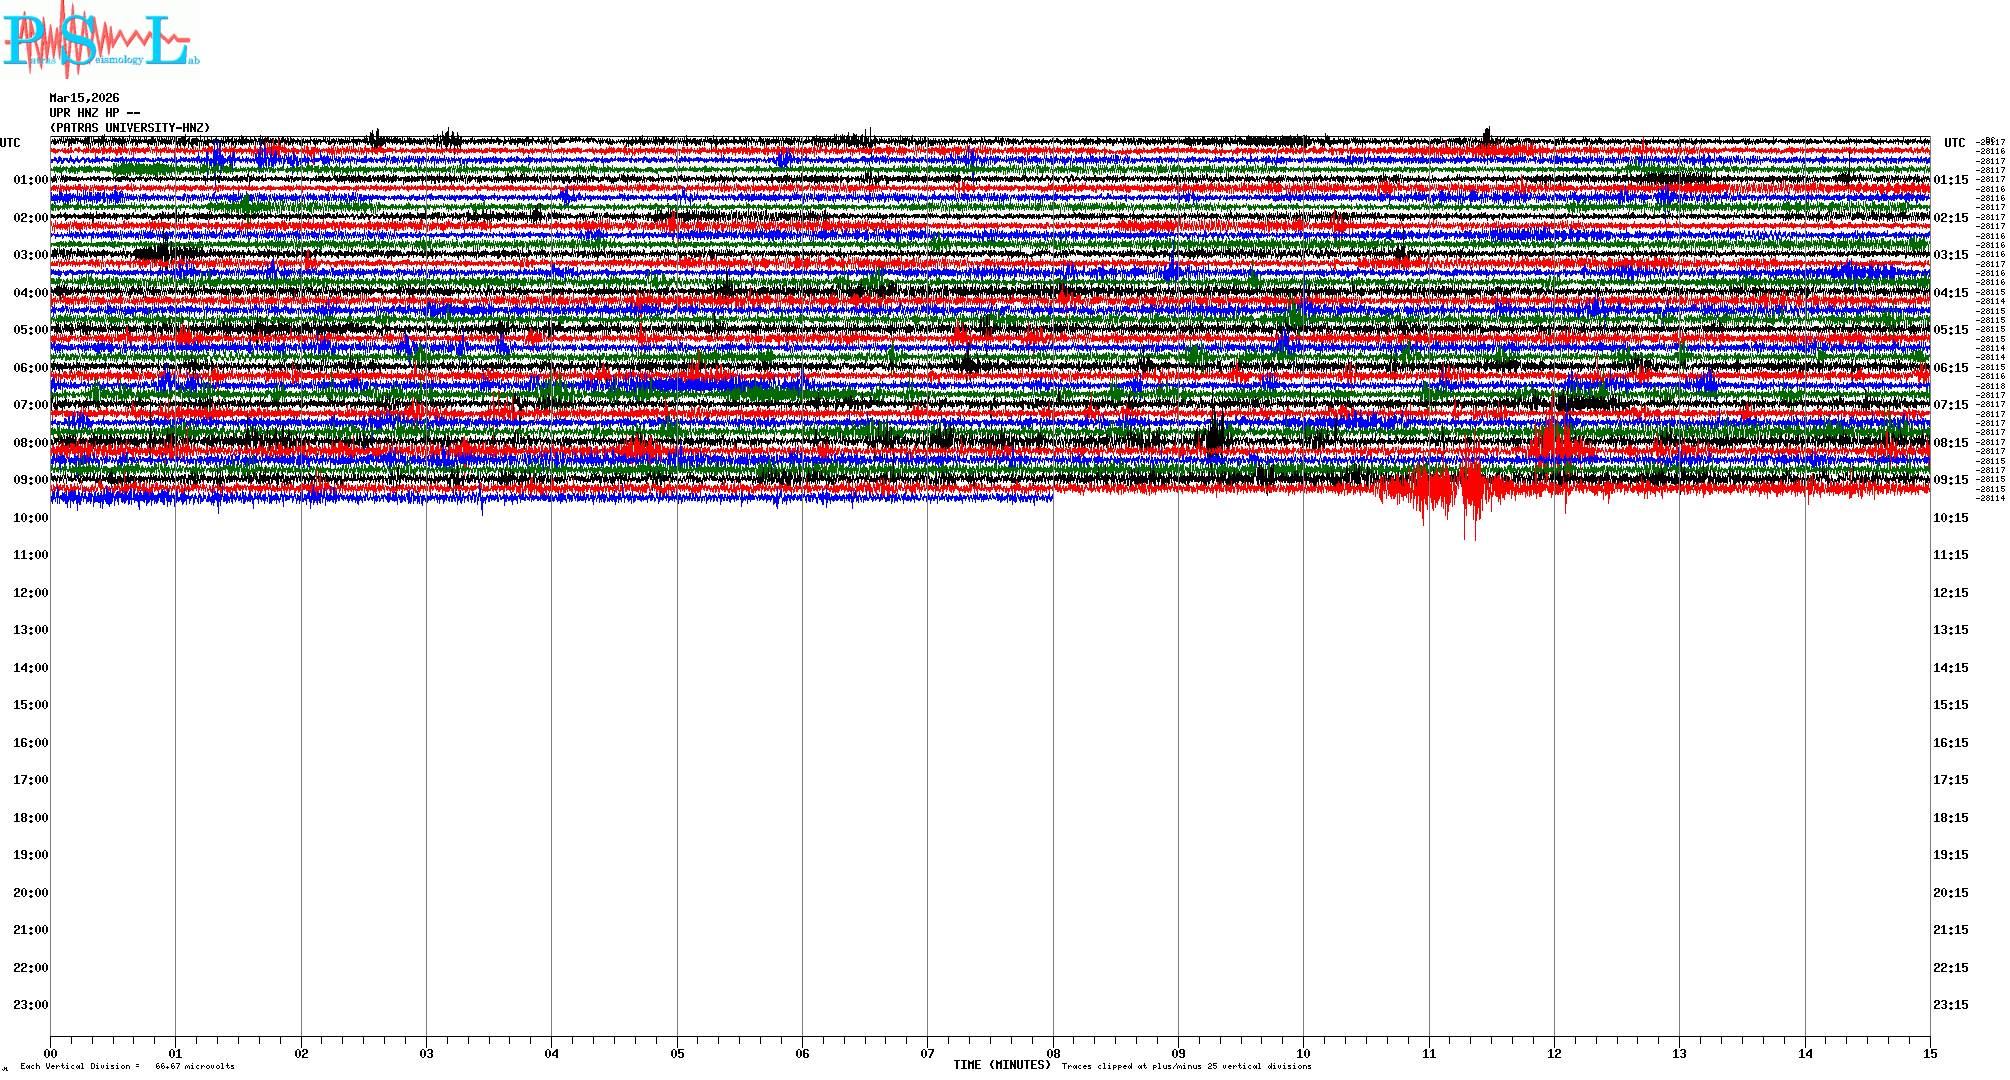Click the 16:15 label on right axis
The image size is (2010, 1080).
tap(1950, 743)
